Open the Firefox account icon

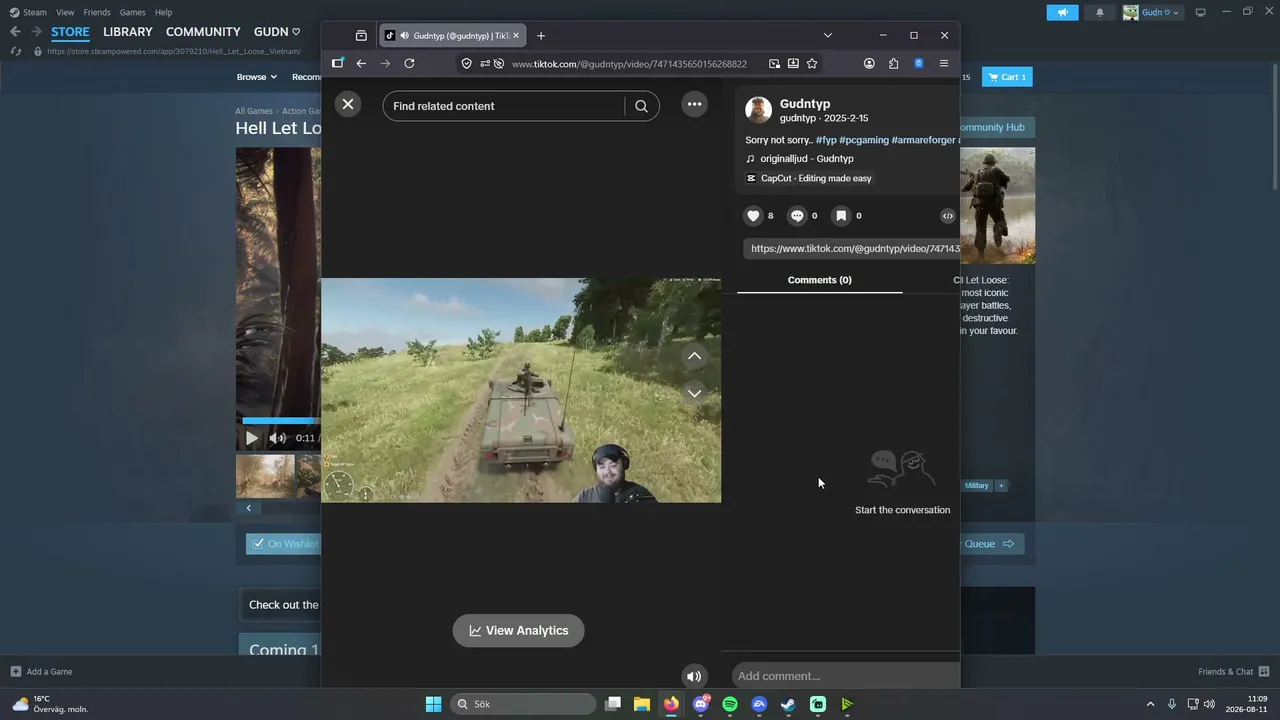(x=869, y=63)
